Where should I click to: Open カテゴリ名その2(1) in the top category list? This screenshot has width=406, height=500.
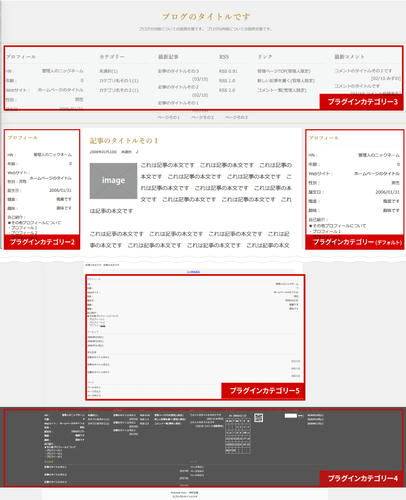click(119, 90)
